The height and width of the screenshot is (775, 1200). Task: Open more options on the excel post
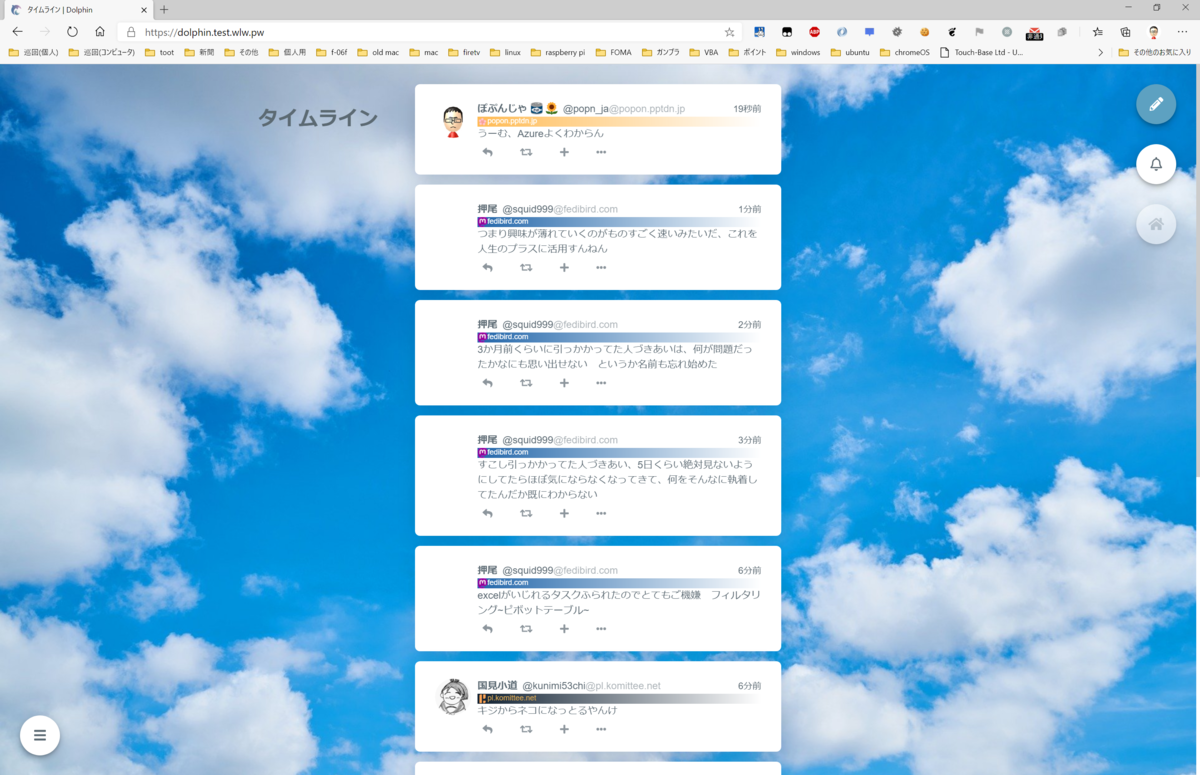[601, 629]
